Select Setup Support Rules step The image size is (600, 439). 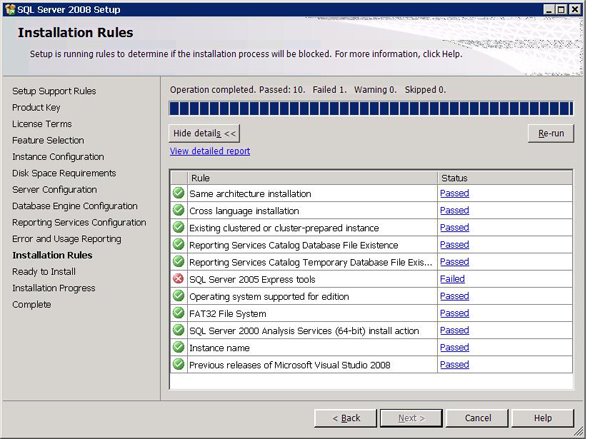point(54,91)
